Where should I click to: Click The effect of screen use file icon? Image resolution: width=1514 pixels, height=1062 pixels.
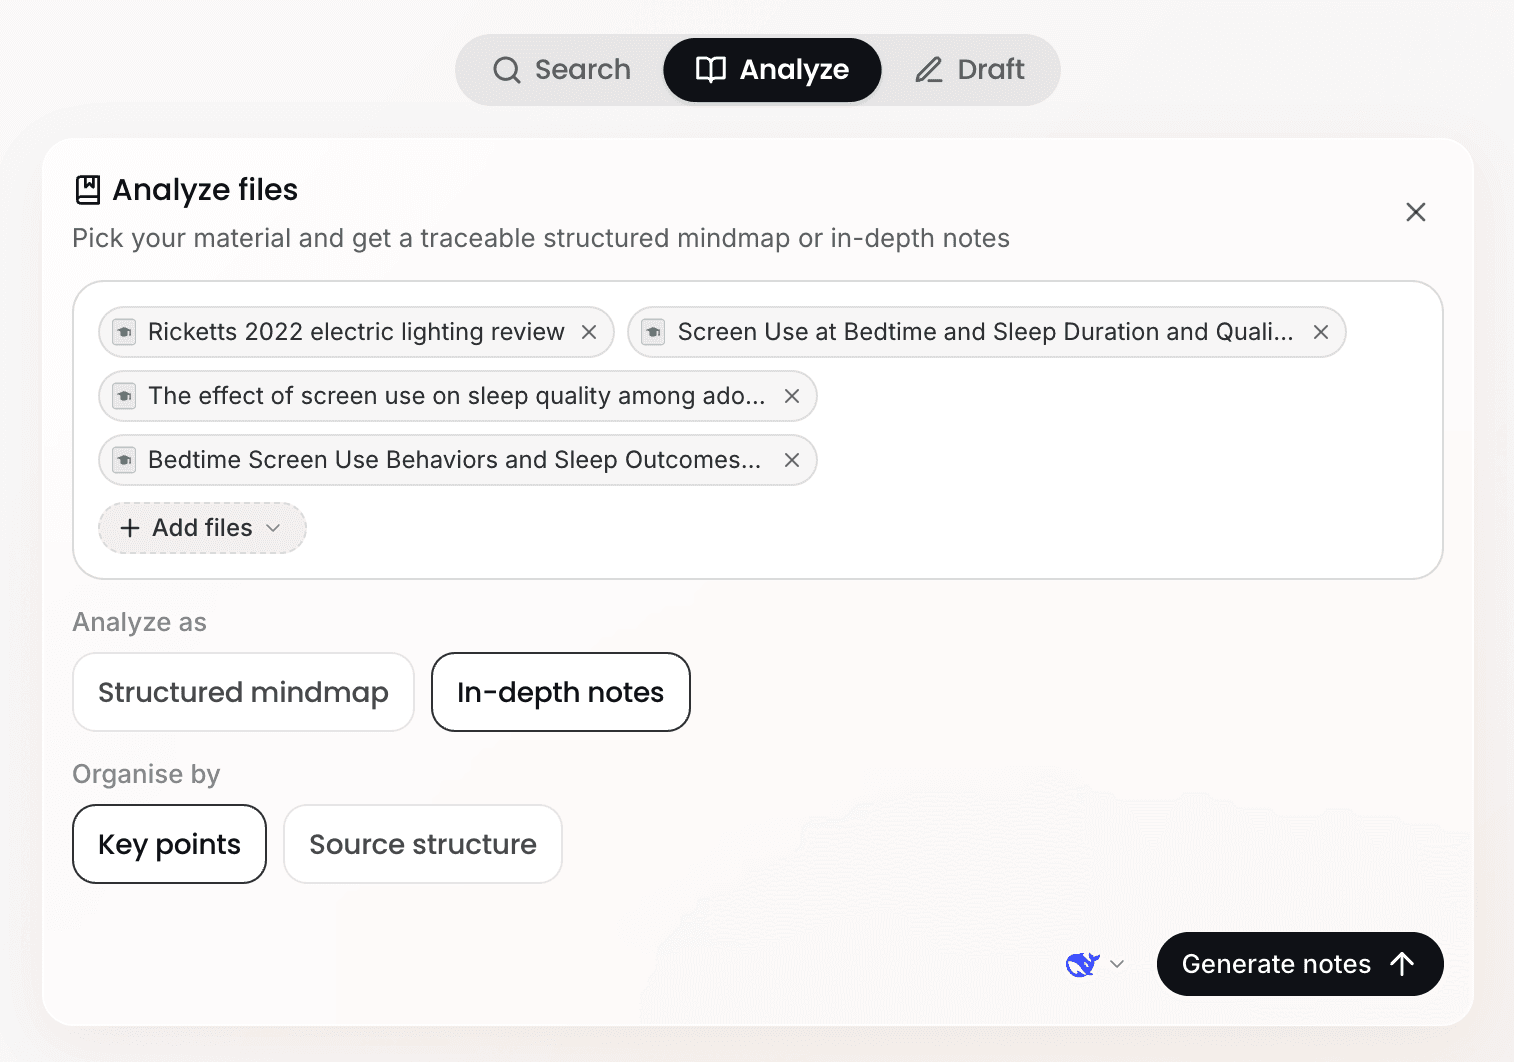(x=124, y=396)
